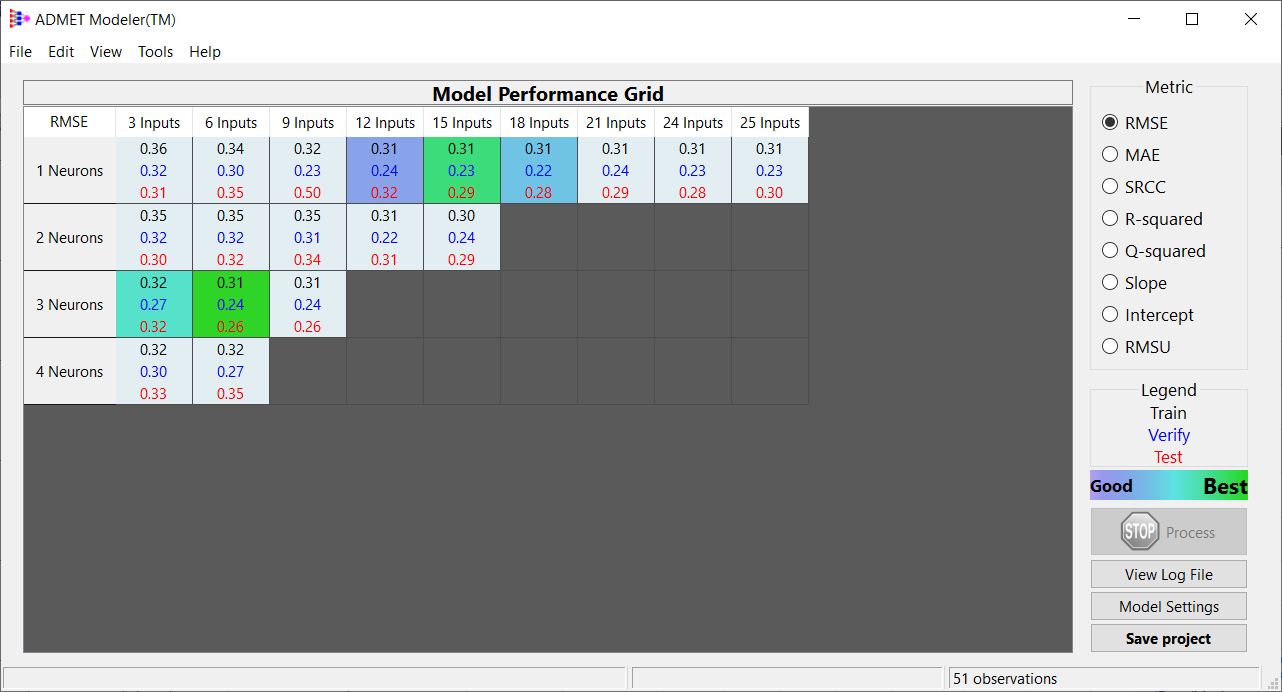1282x692 pixels.
Task: Click the STOP sign icon beside Process
Action: (1140, 532)
